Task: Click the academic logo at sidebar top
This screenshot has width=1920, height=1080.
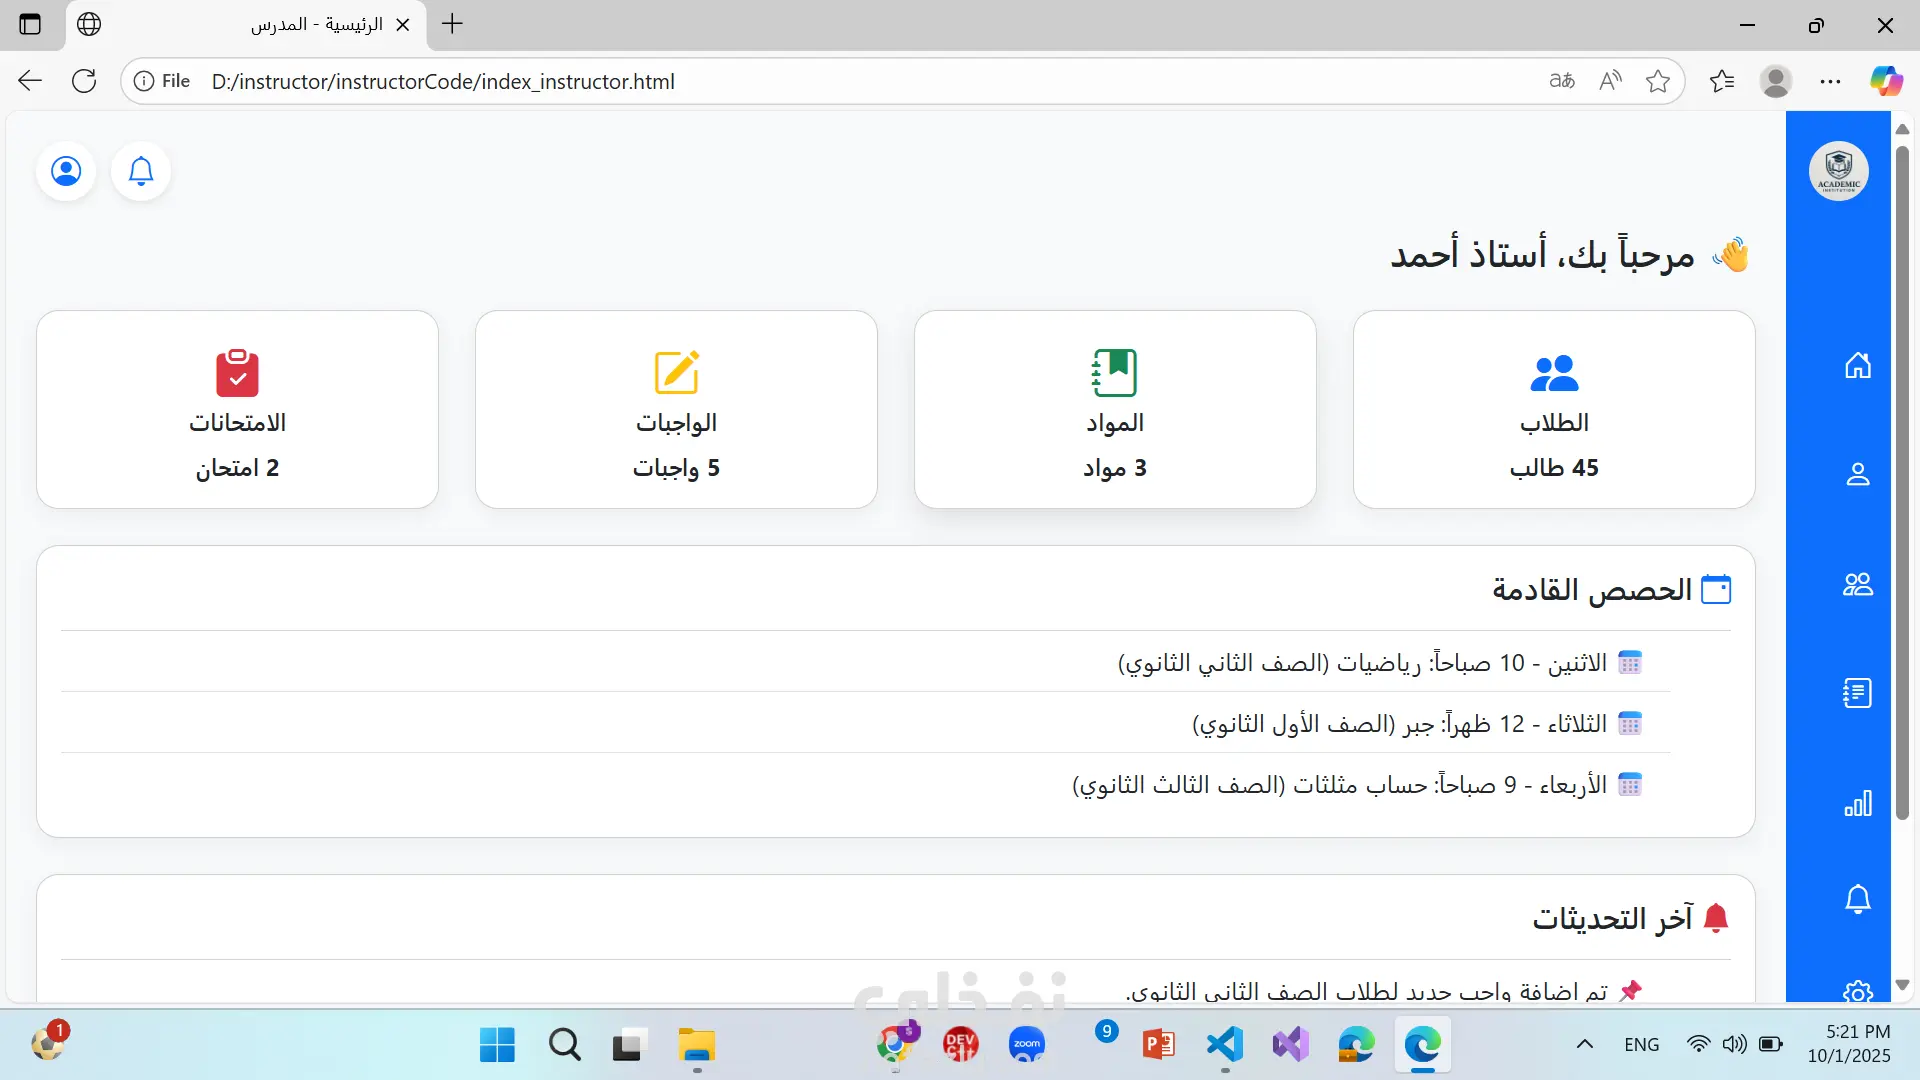Action: coord(1838,171)
